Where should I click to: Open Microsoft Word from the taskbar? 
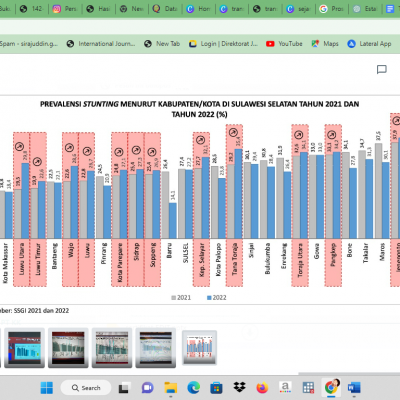pos(354,388)
